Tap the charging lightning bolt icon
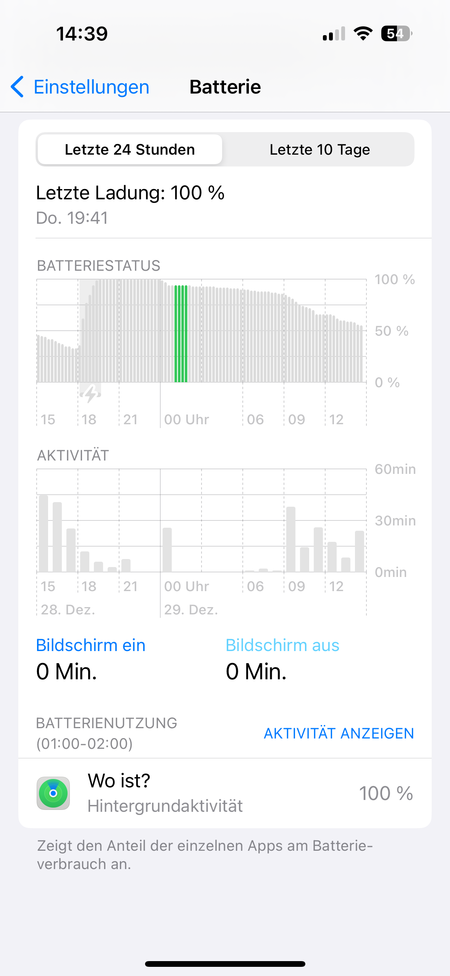 point(91,394)
